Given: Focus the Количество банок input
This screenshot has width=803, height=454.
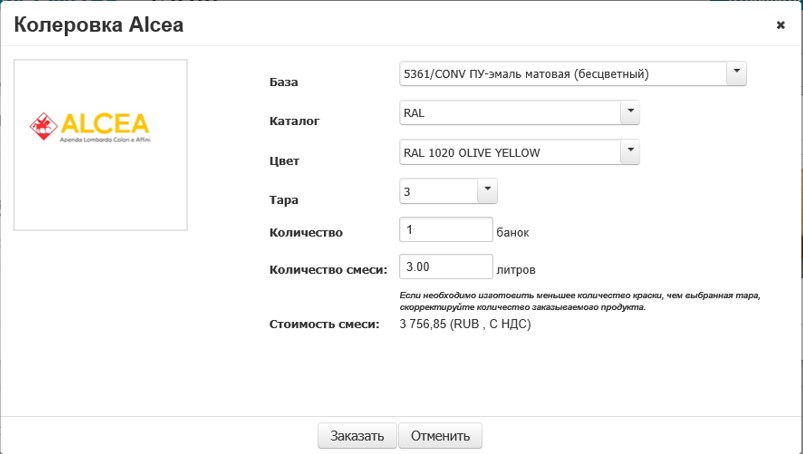Looking at the screenshot, I should click(x=445, y=230).
